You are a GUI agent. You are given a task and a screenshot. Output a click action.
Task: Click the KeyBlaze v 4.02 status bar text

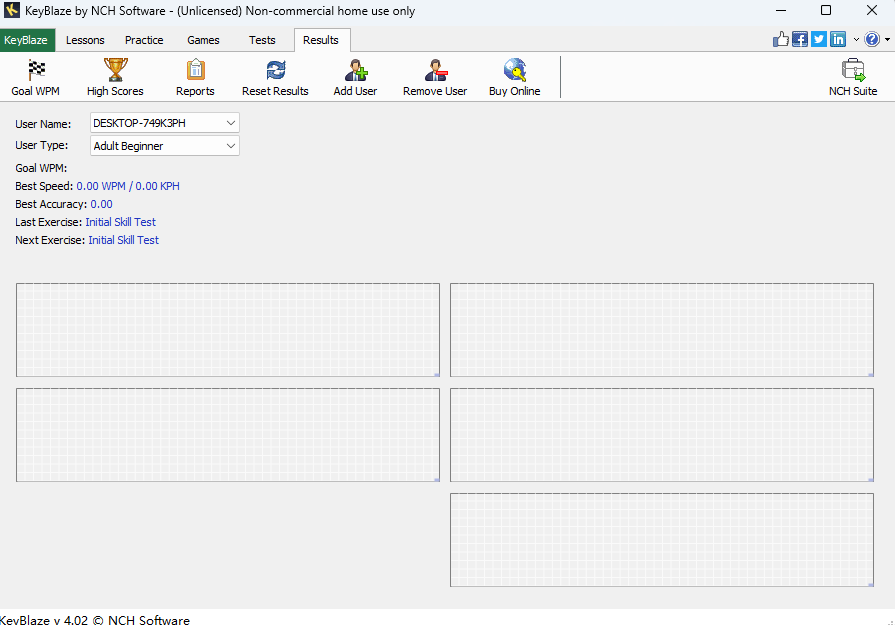point(95,620)
